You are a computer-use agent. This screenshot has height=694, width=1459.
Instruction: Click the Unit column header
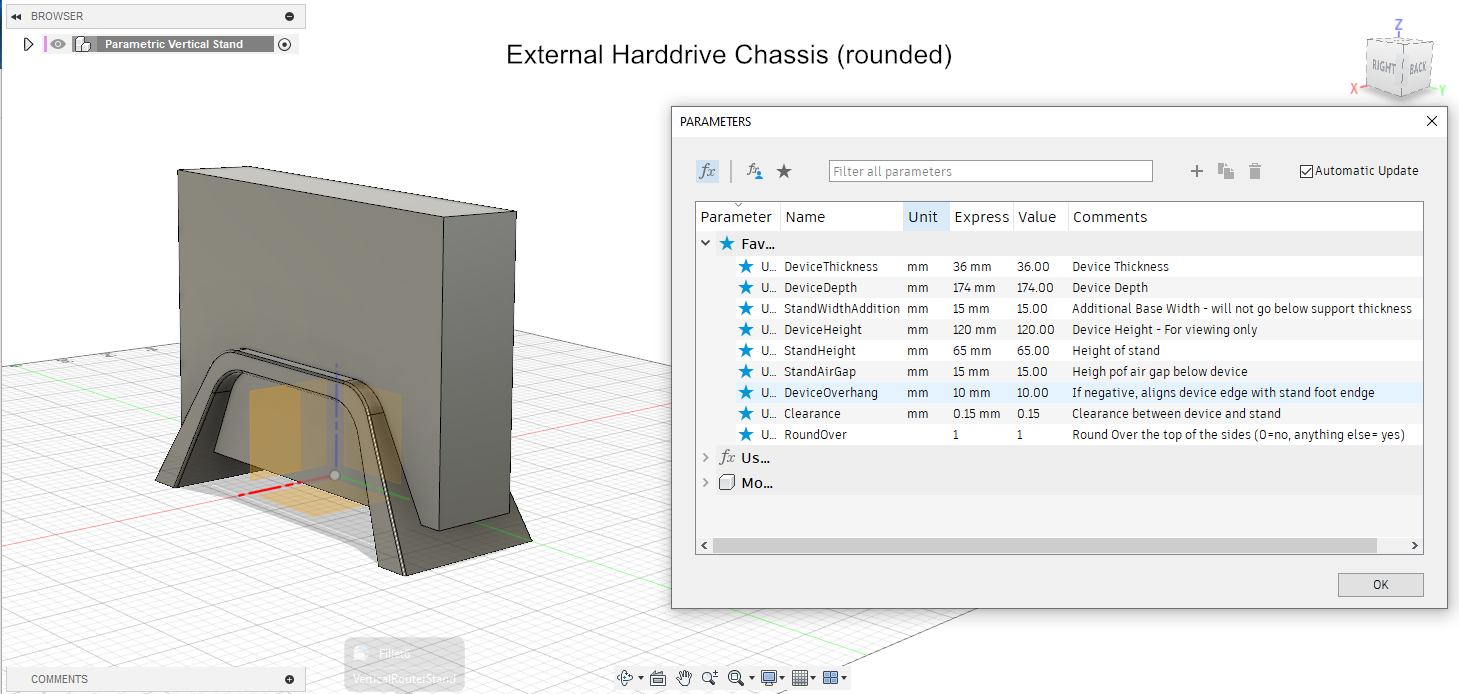(925, 216)
